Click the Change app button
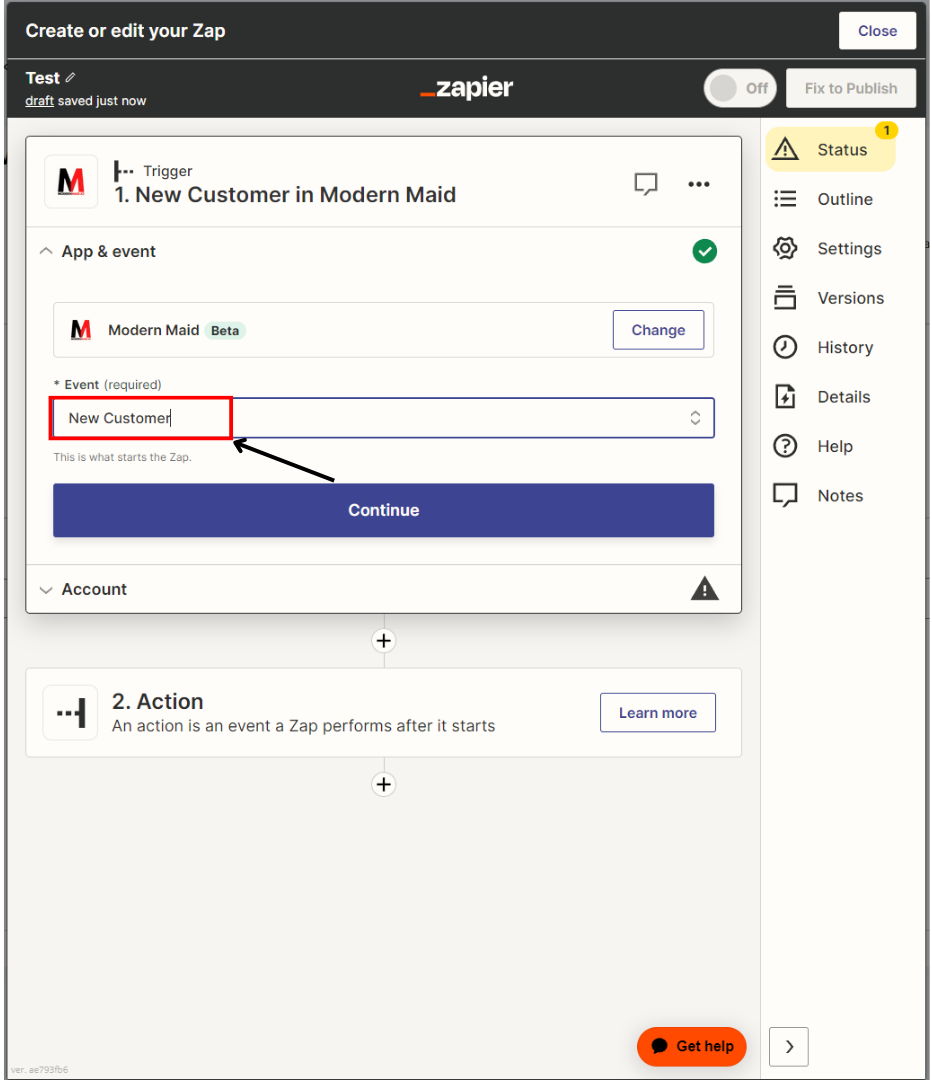Viewport: 932px width, 1080px height. (658, 330)
